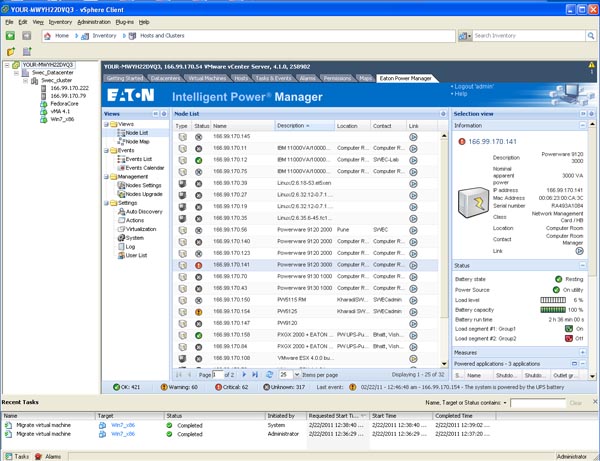Viewport: 600px width, 461px height.
Task: Open the search type dropdown beside Search Inventory
Action: pos(465,36)
